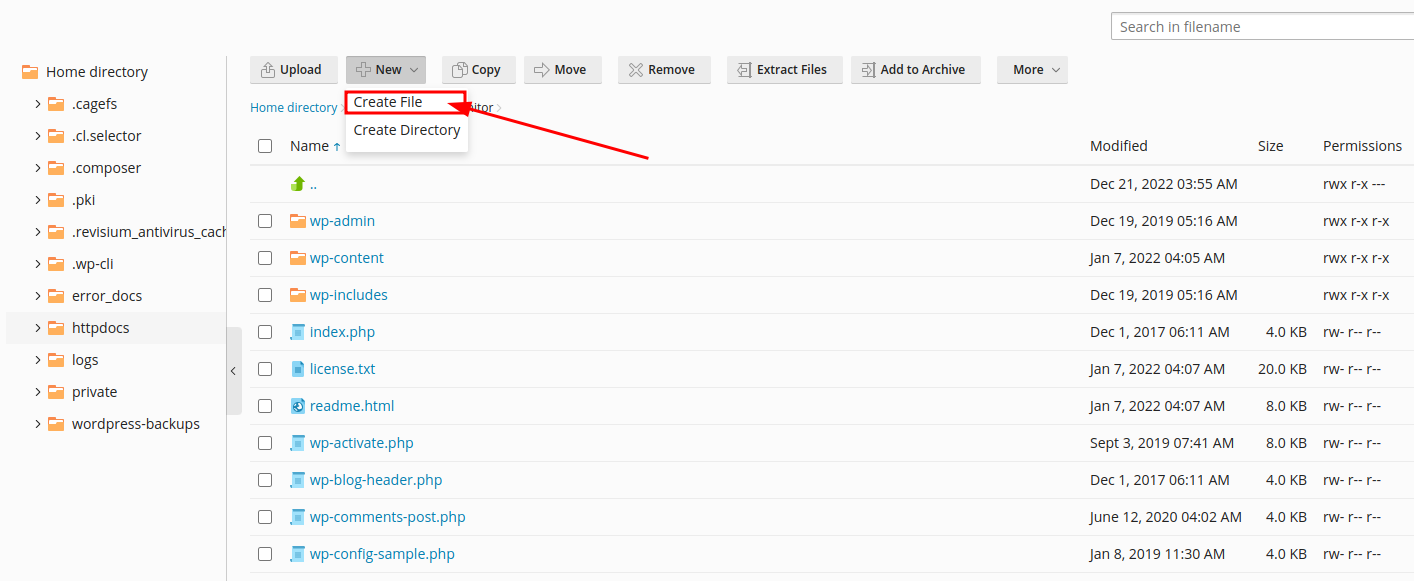Viewport: 1414px width, 581px height.
Task: Expand the httpdocs tree node
Action: [37, 328]
